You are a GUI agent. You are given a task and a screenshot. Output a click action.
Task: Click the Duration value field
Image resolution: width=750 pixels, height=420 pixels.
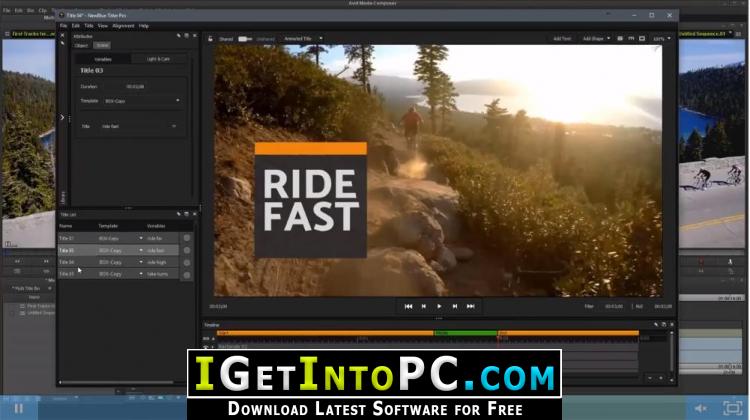click(x=135, y=87)
